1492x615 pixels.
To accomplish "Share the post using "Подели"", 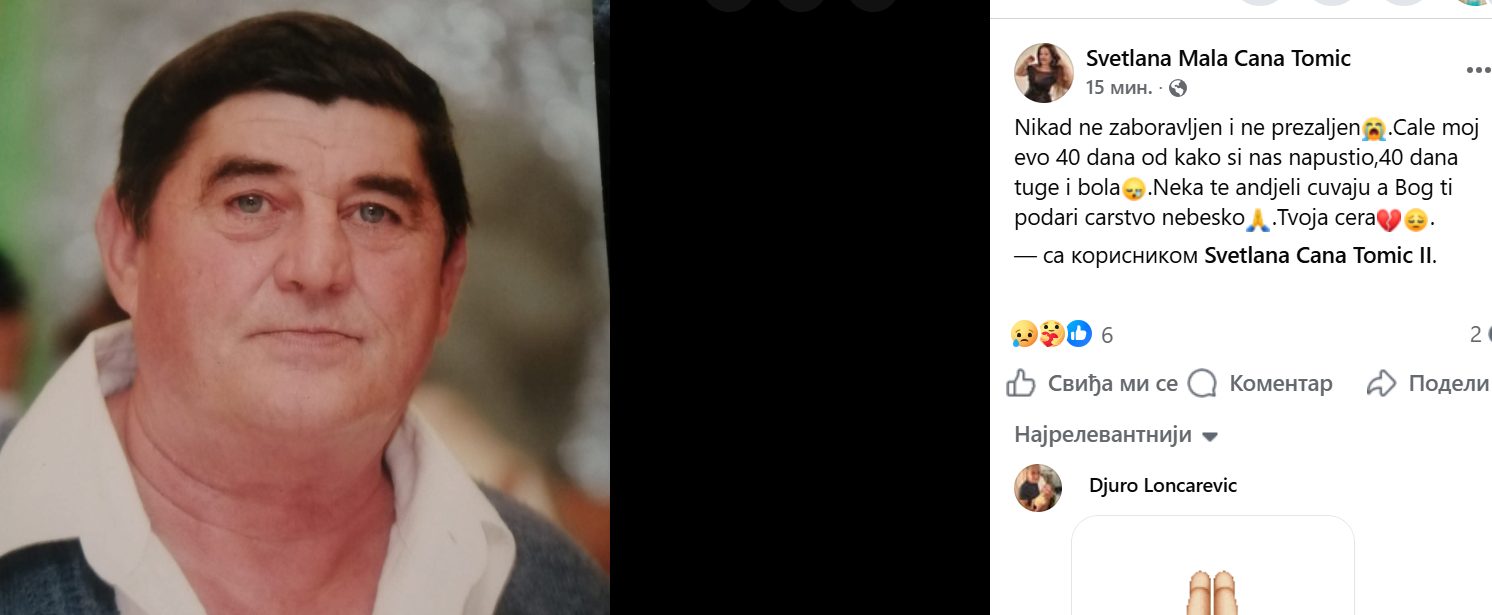I will tap(1428, 383).
